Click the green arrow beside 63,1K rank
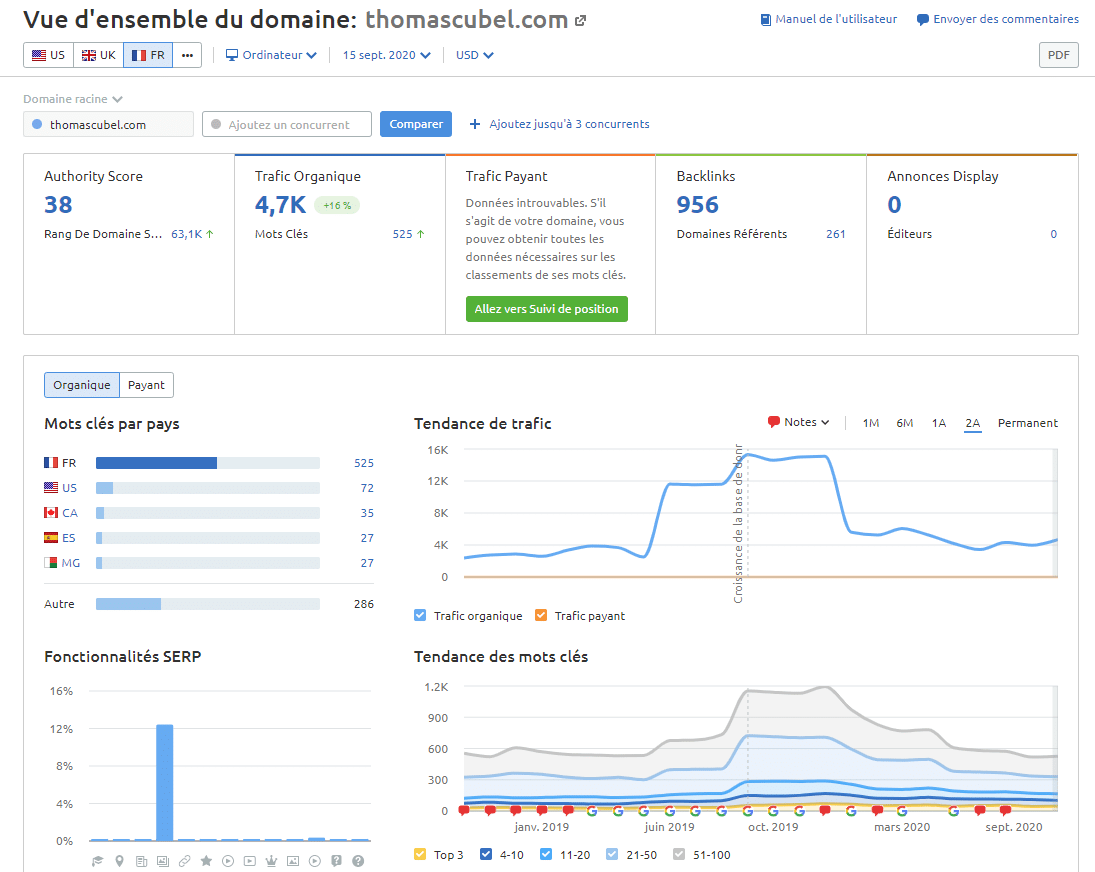The height and width of the screenshot is (872, 1095). (210, 234)
